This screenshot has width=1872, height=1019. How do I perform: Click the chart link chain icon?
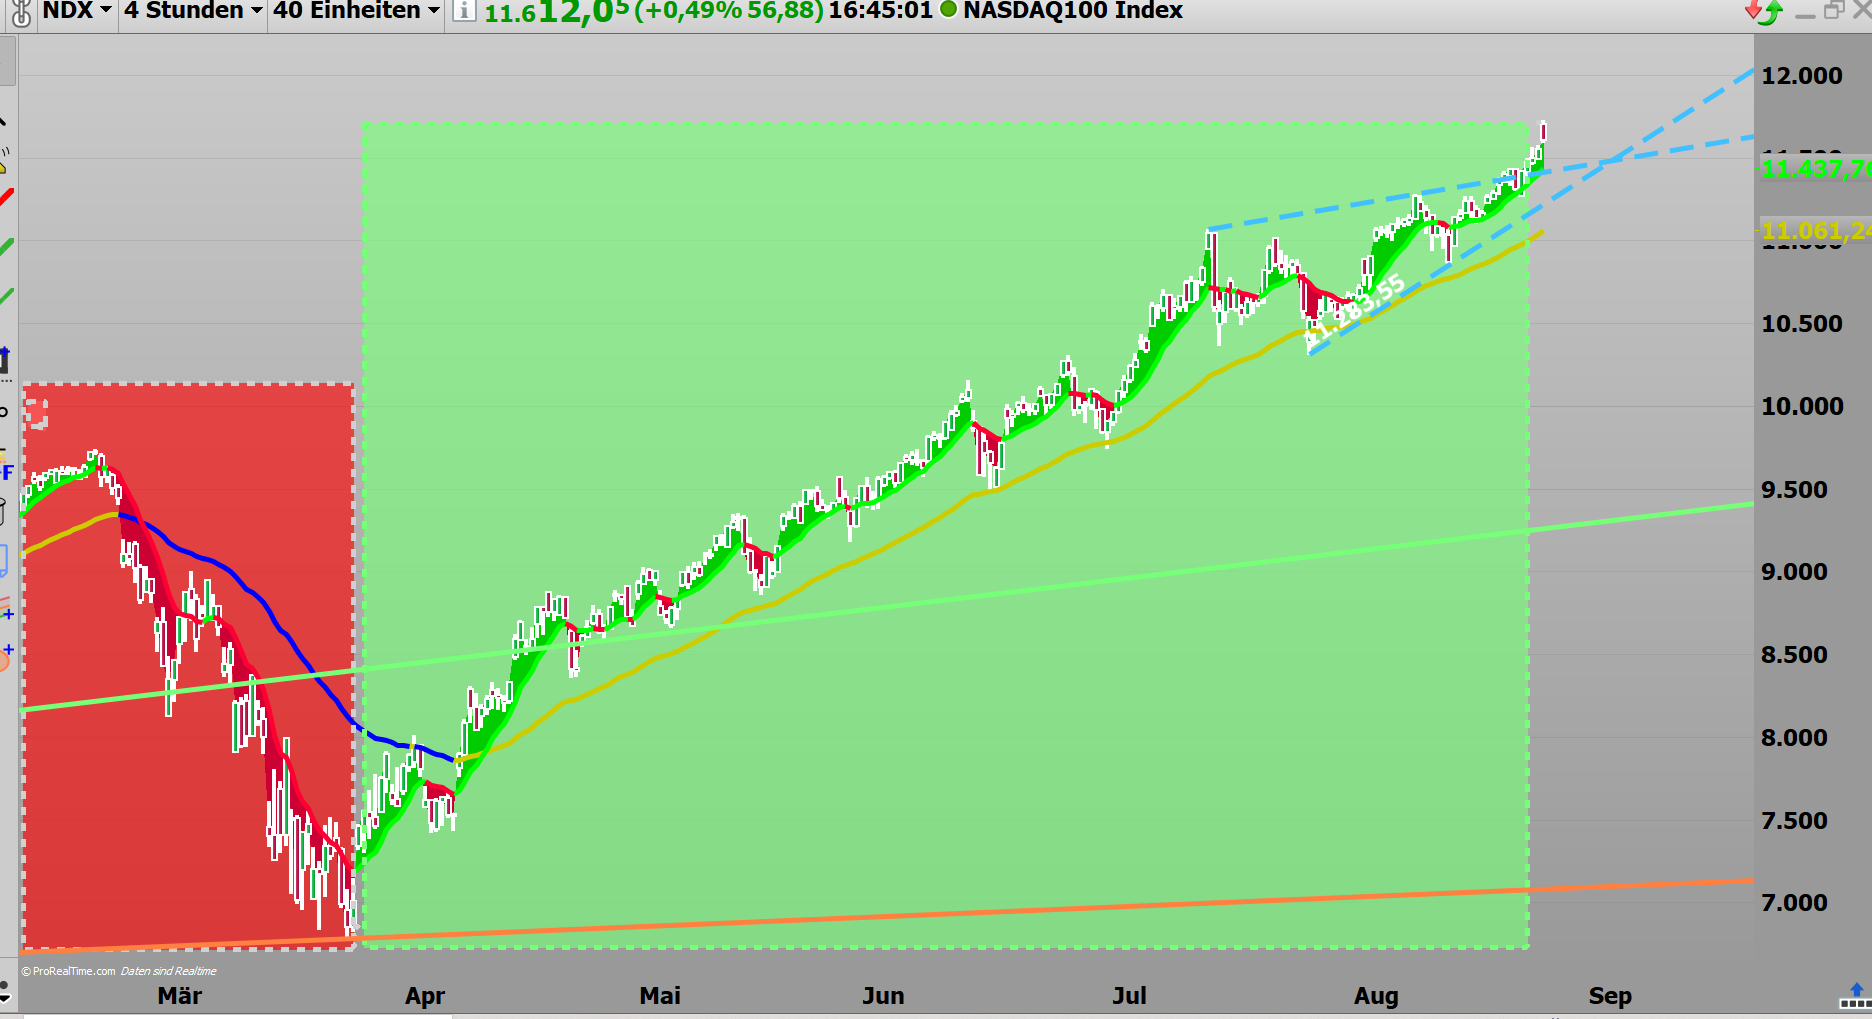coord(20,13)
